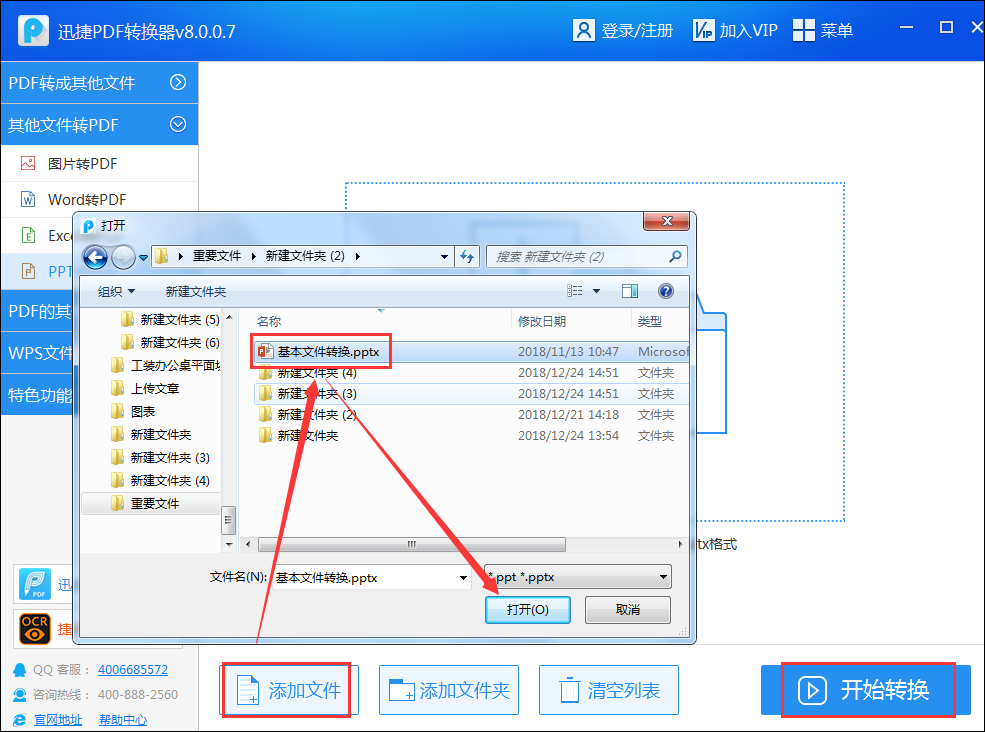Select the 图片转PDF image icon

(x=28, y=163)
